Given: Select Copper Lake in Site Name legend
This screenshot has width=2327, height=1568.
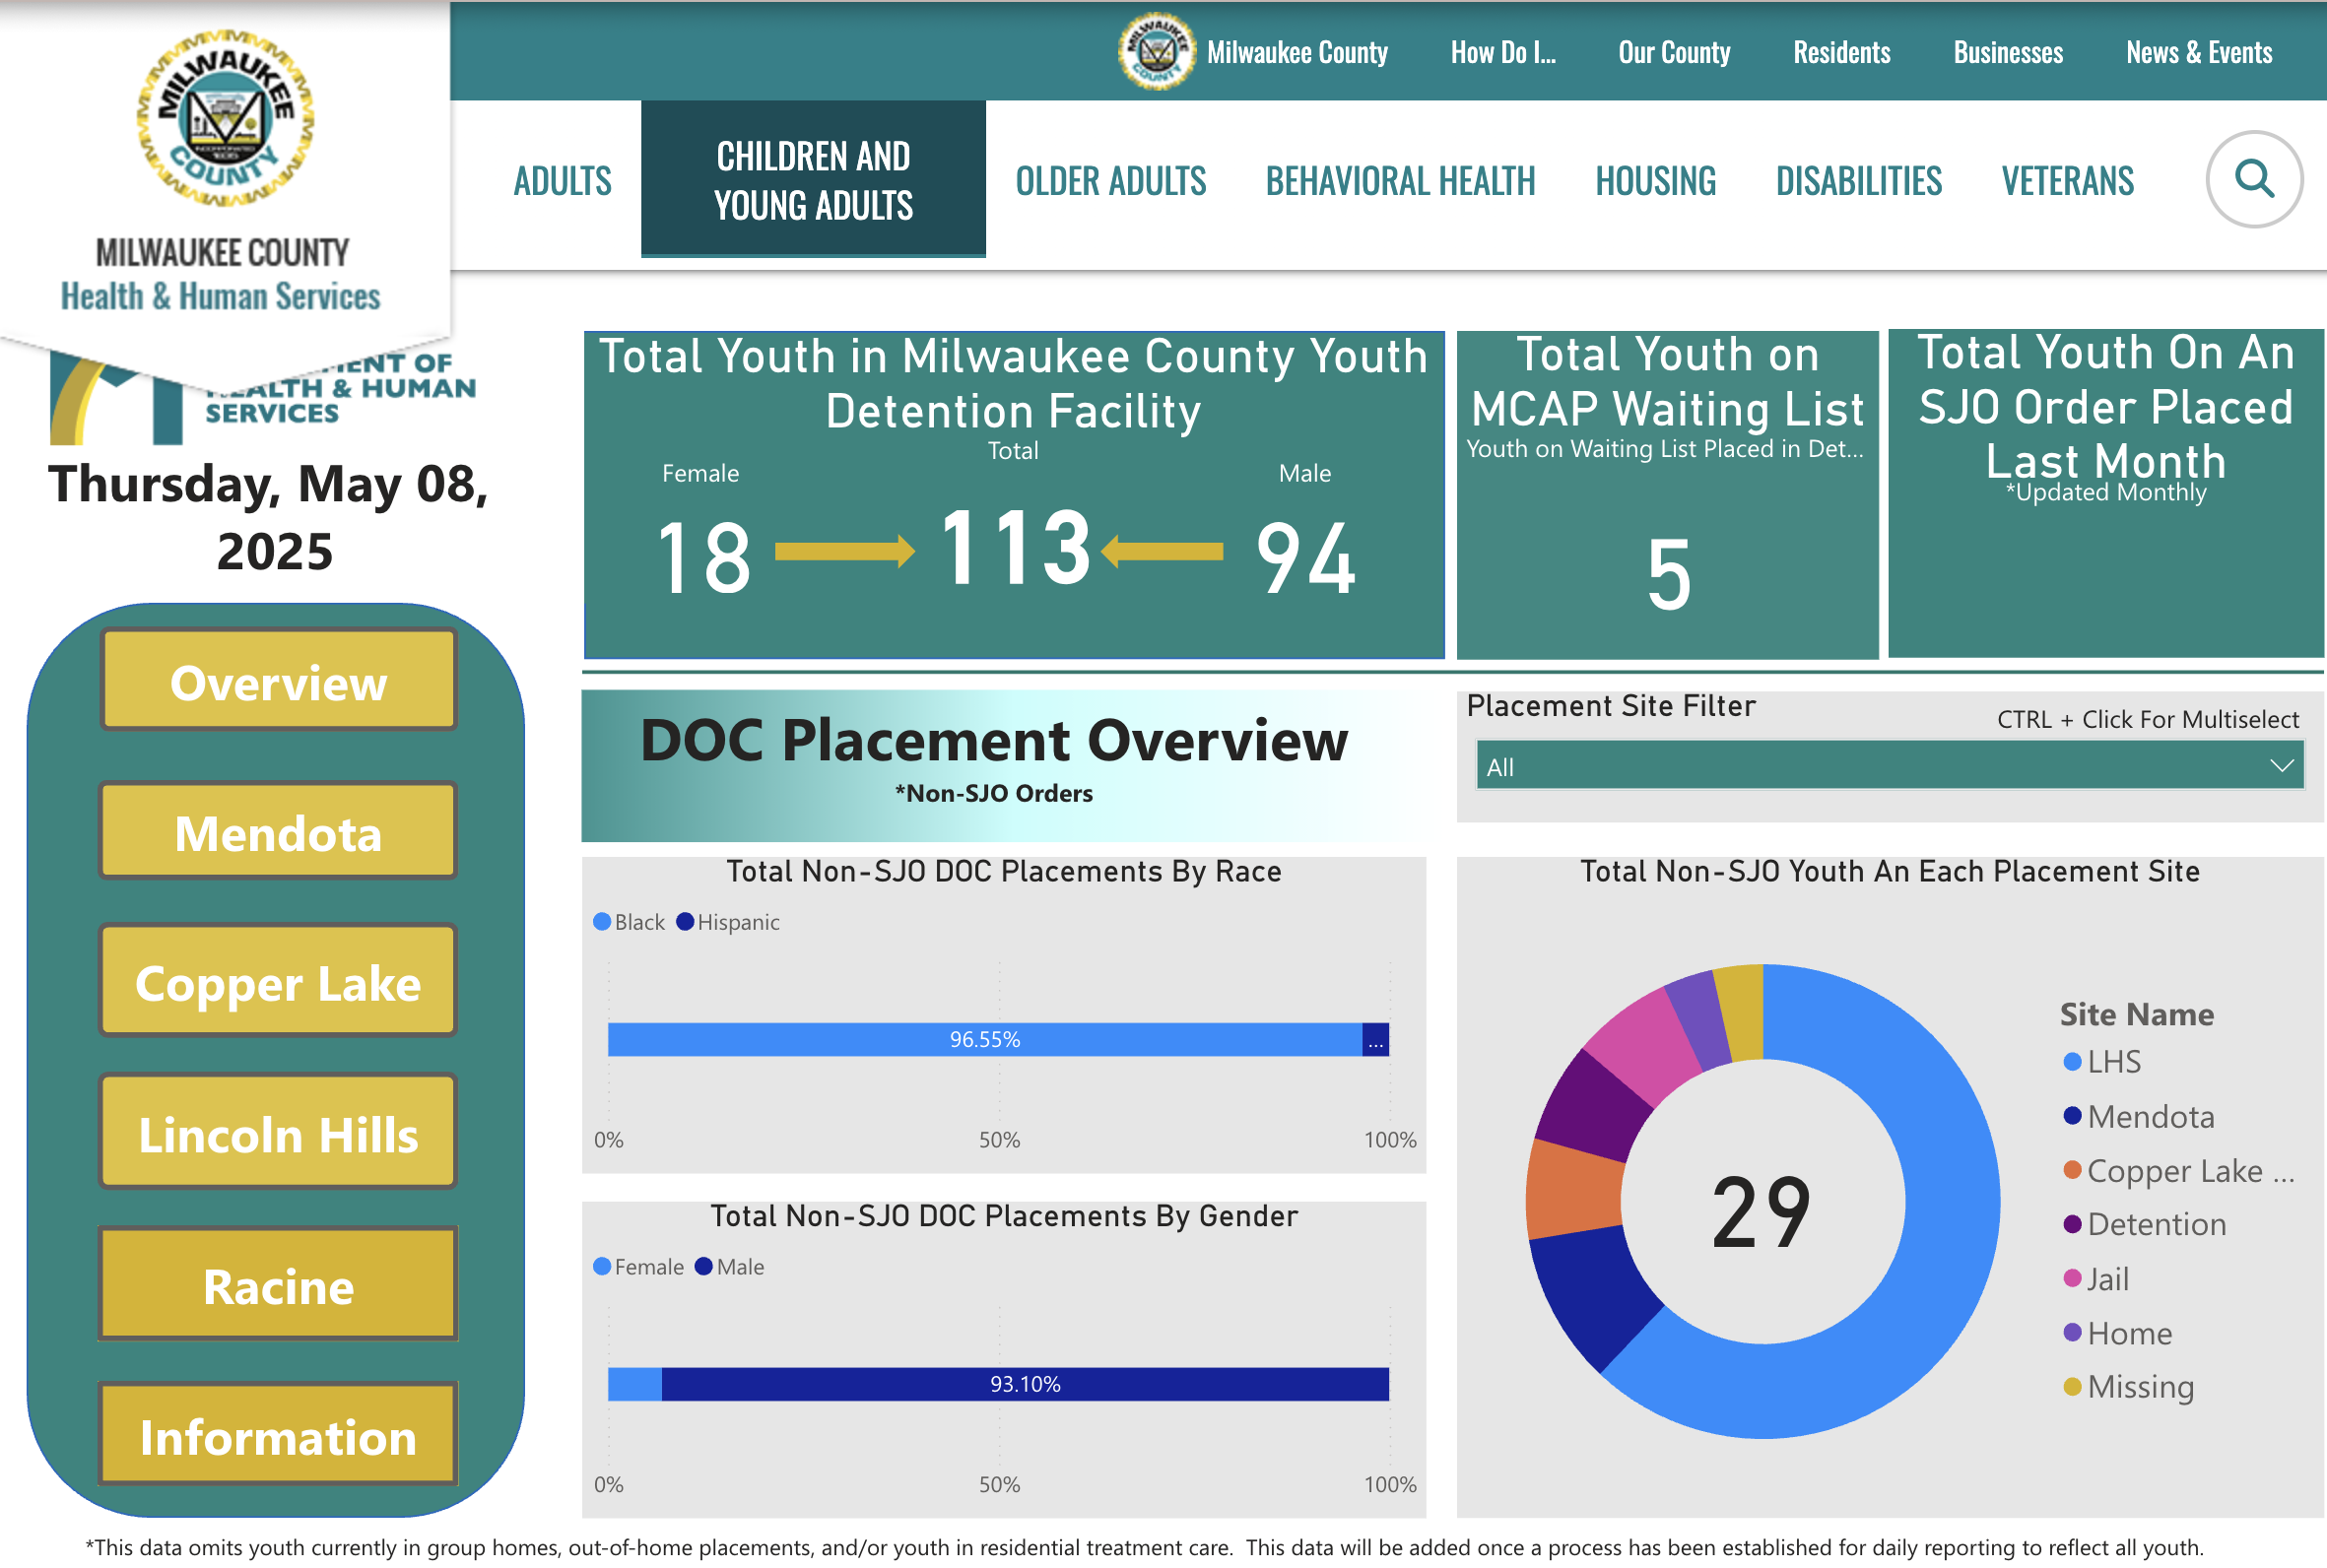Looking at the screenshot, I should coord(2179,1171).
